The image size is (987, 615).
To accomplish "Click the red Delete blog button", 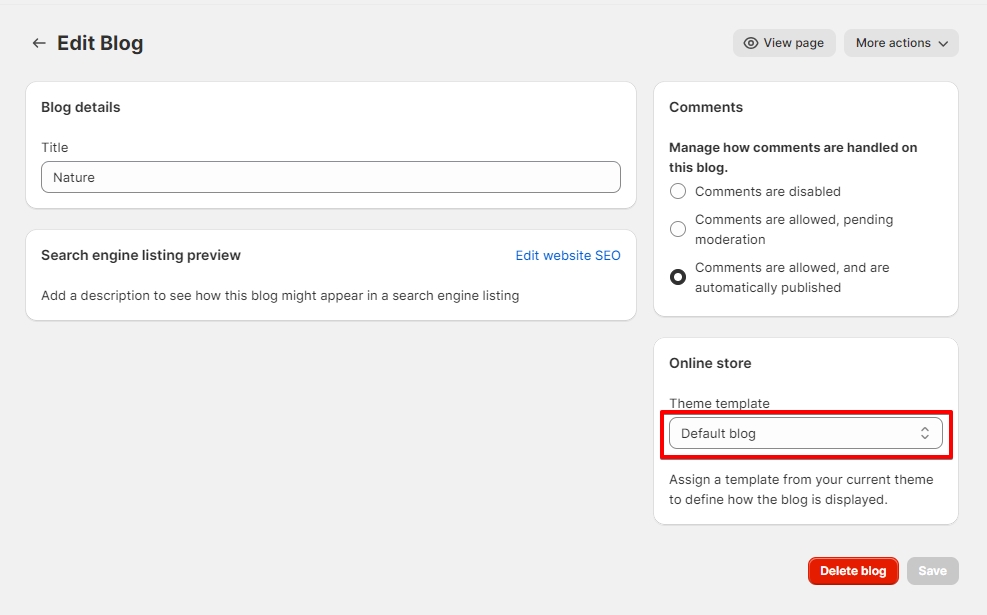I will [x=853, y=571].
